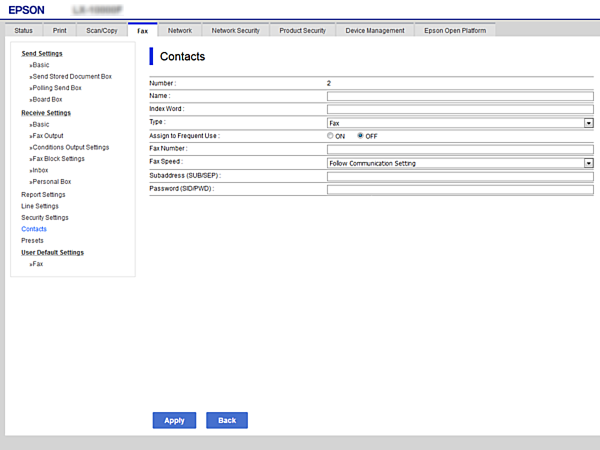Open Polling Send Box link
Screen dimensions: 600x450
[x=57, y=88]
